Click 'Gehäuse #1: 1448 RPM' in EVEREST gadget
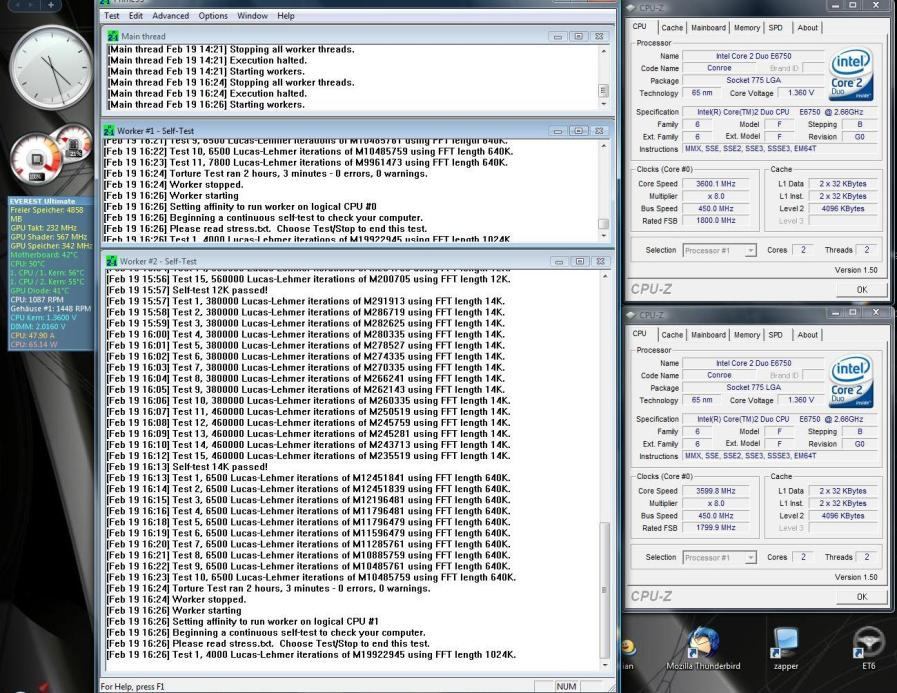897x693 pixels. (x=50, y=308)
